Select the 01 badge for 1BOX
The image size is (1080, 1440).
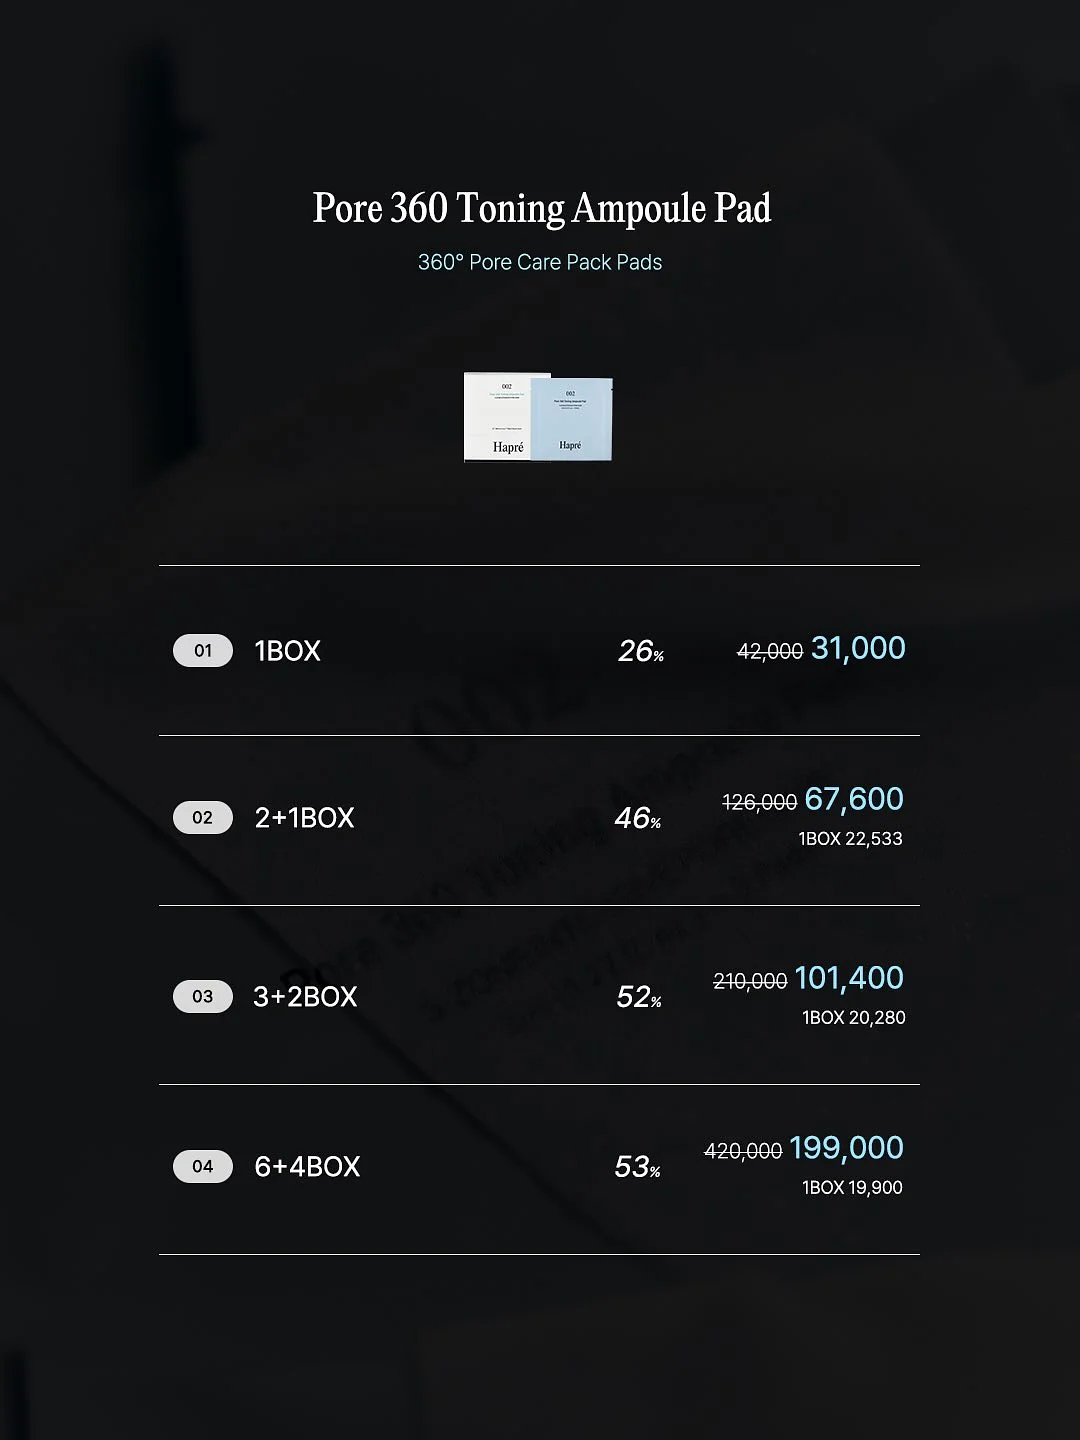pyautogui.click(x=203, y=651)
